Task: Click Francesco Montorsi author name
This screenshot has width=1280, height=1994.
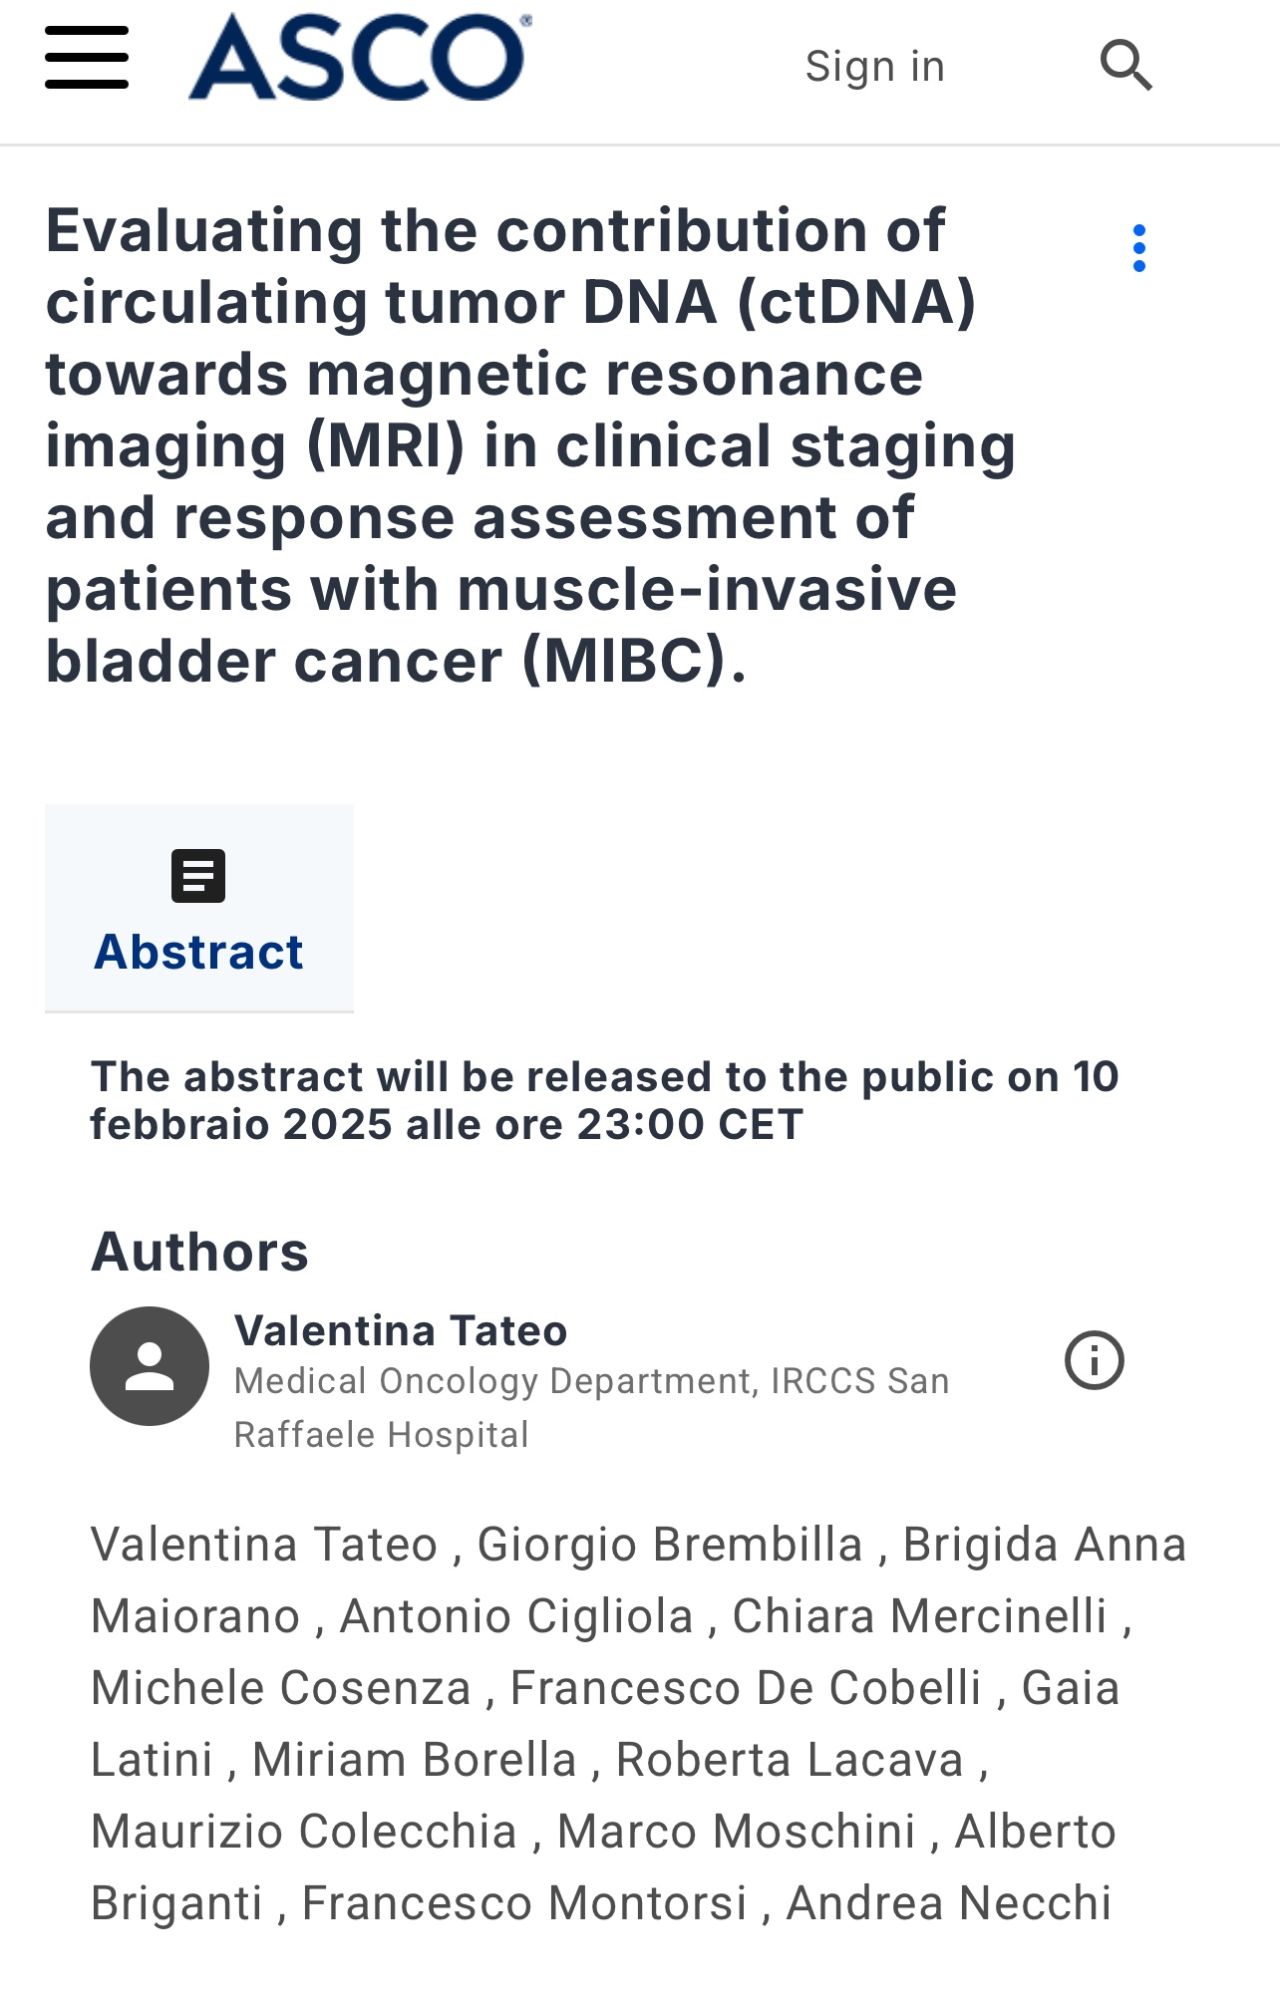Action: (525, 1903)
